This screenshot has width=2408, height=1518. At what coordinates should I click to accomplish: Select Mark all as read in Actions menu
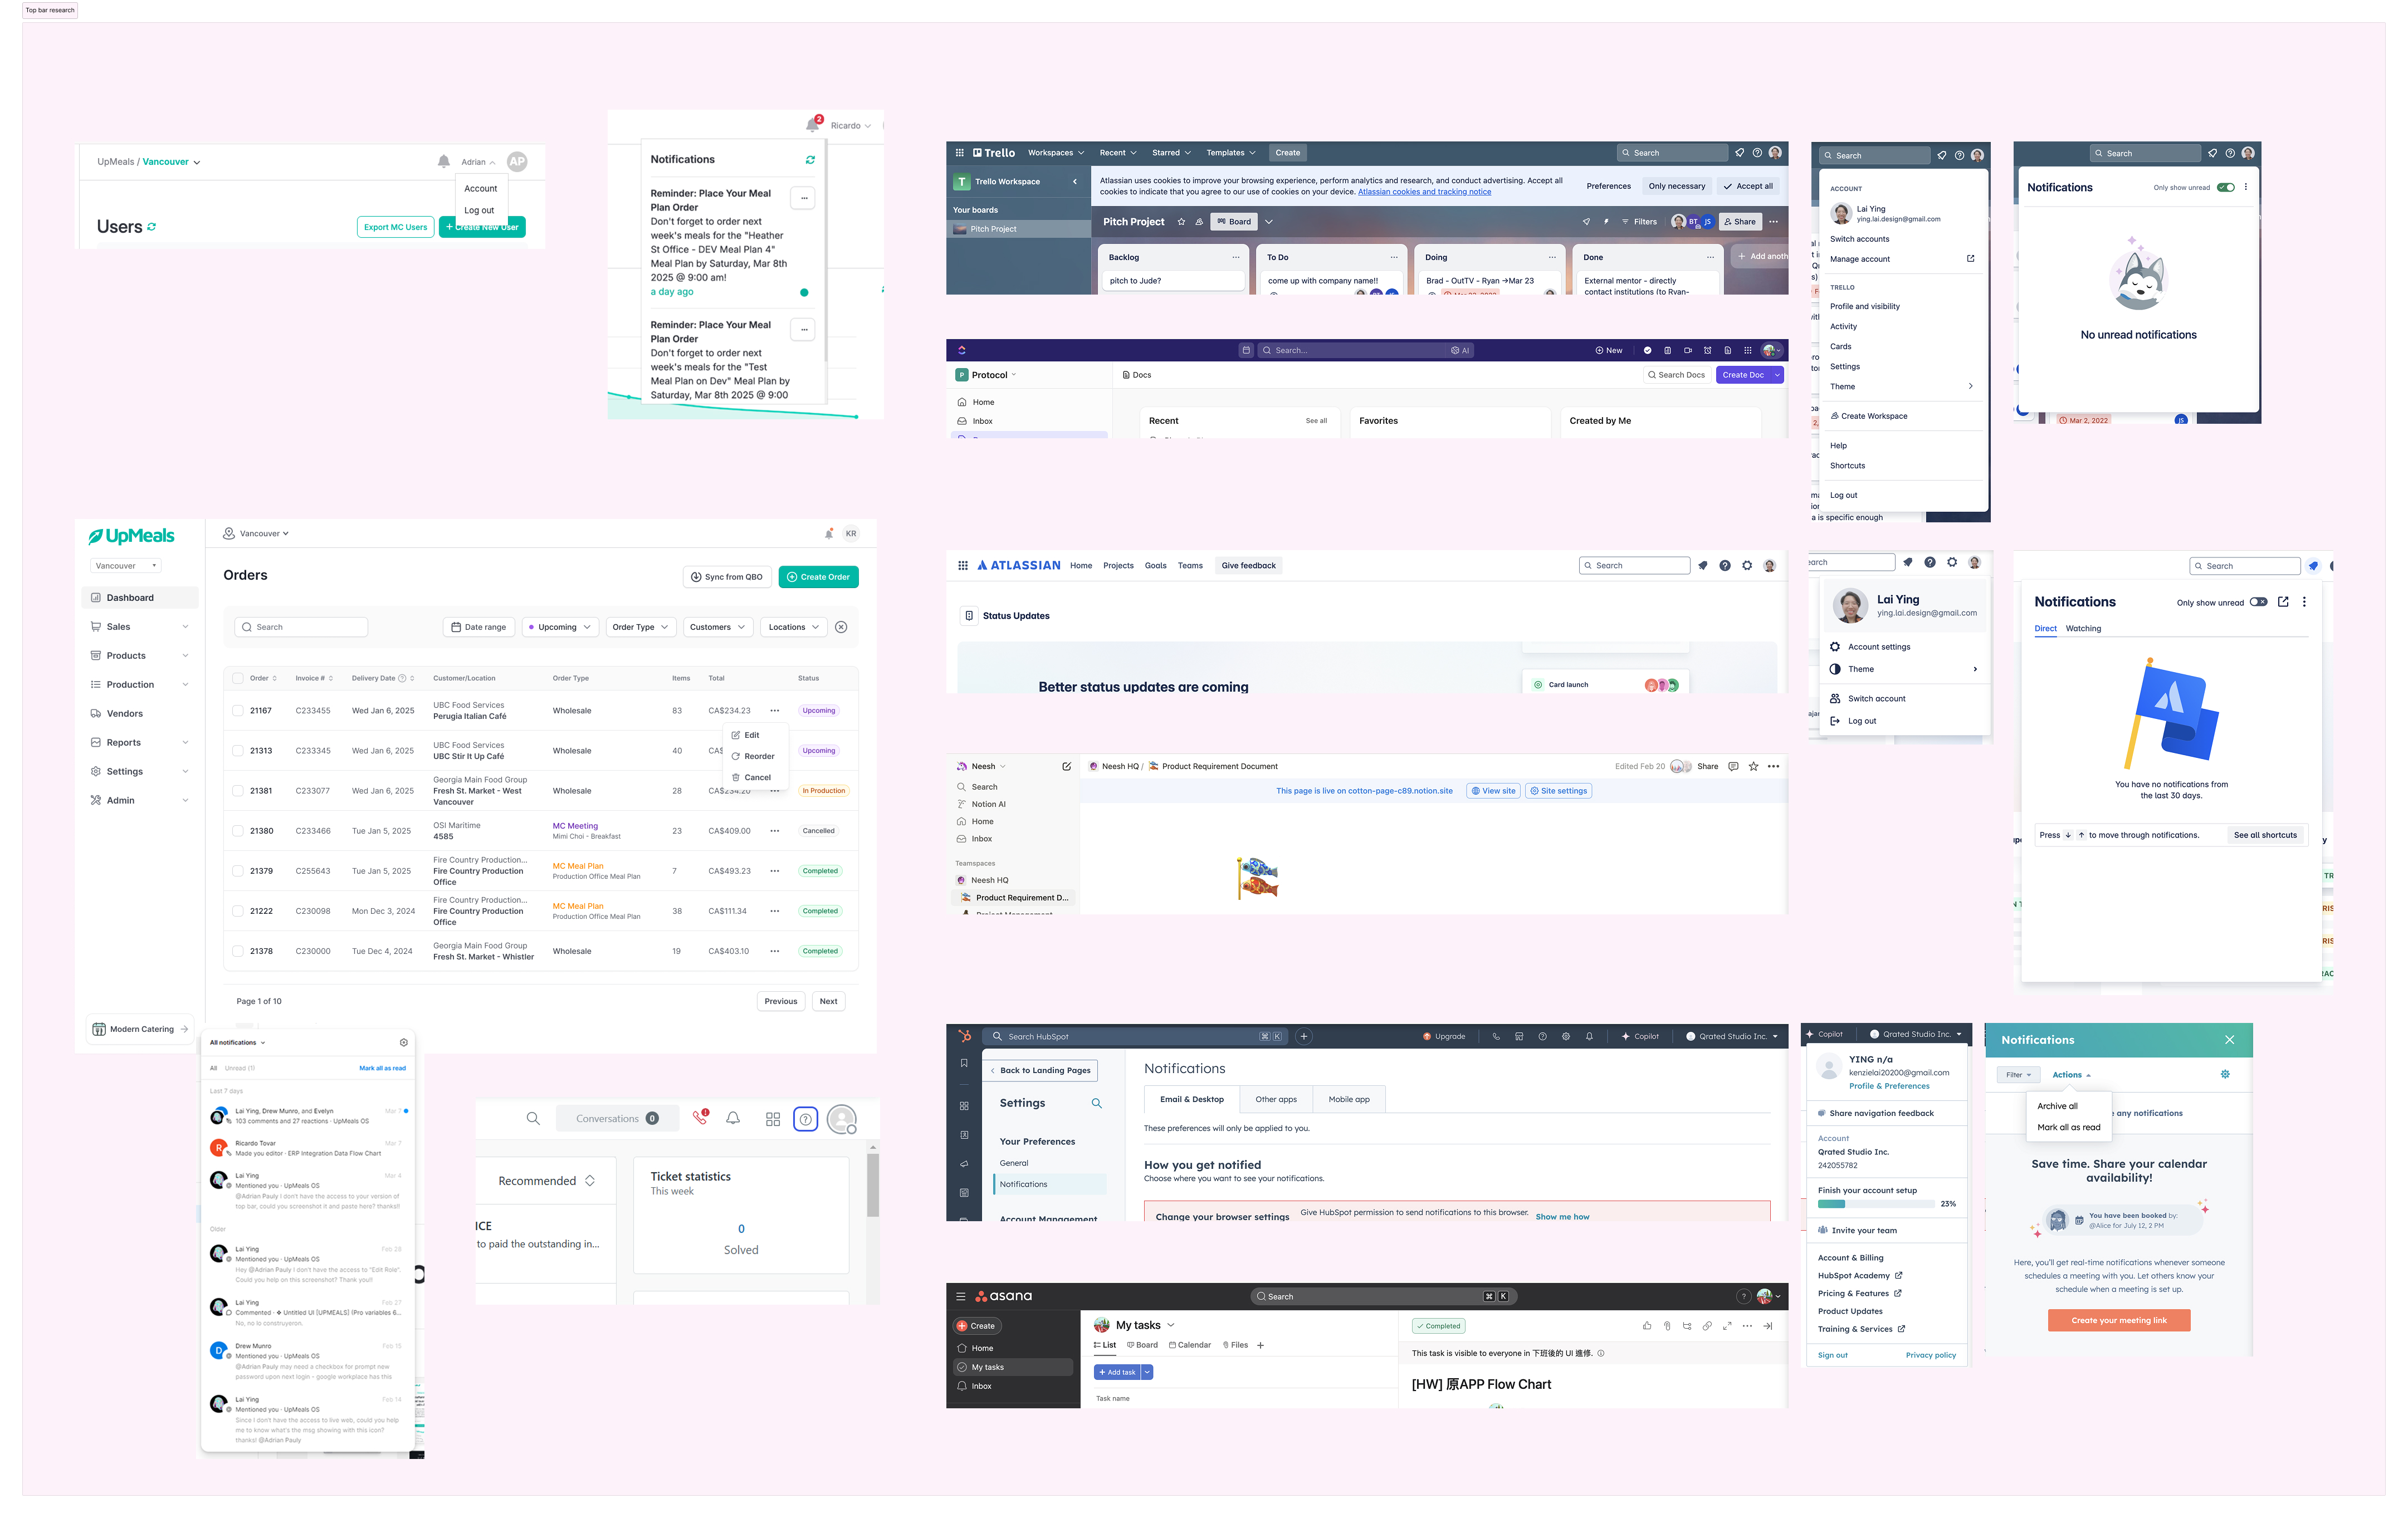click(x=2069, y=1127)
